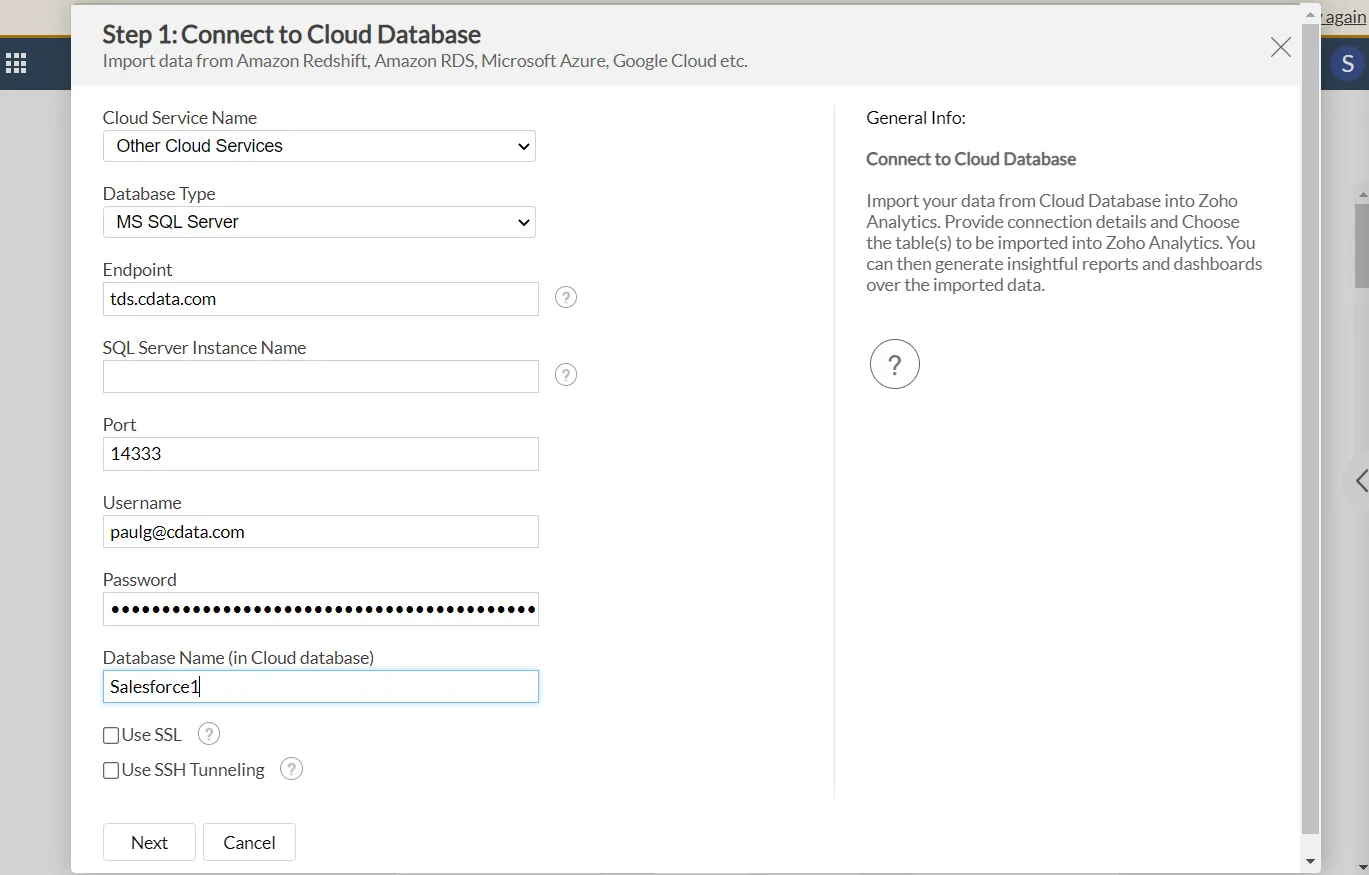Click inside the Endpoint text field

click(x=320, y=298)
